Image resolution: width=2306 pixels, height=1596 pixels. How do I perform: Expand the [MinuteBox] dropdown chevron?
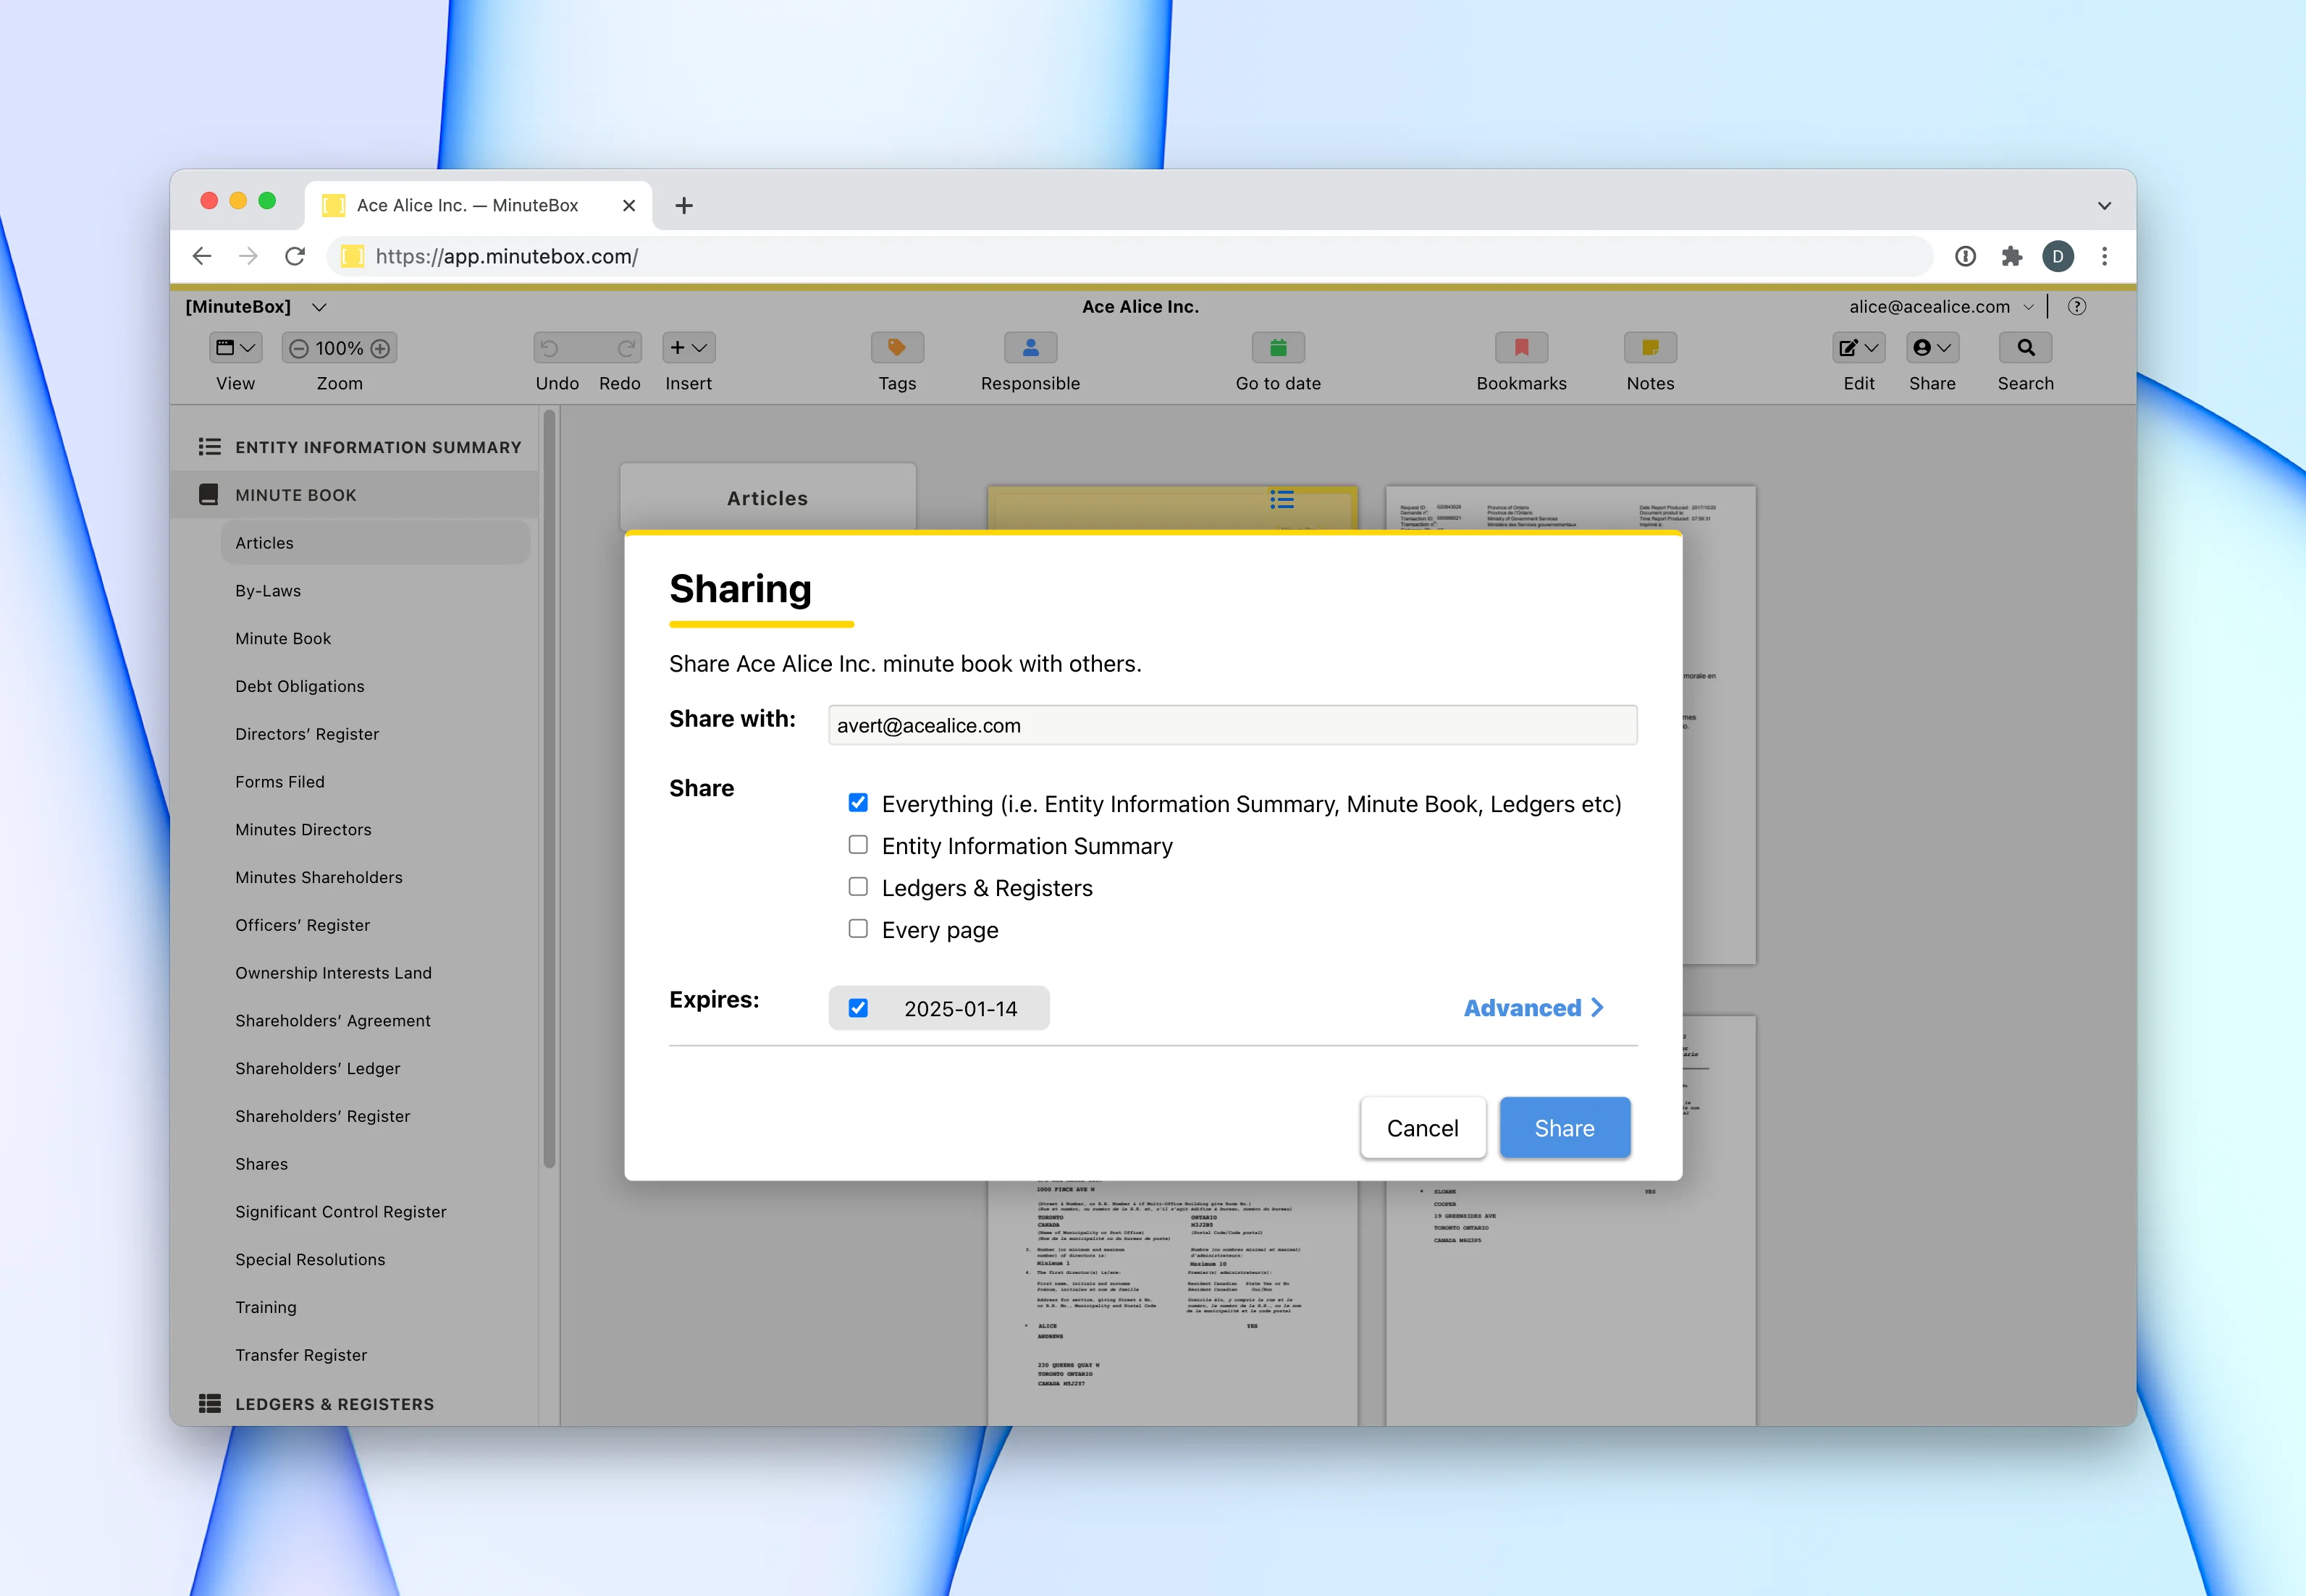point(319,307)
